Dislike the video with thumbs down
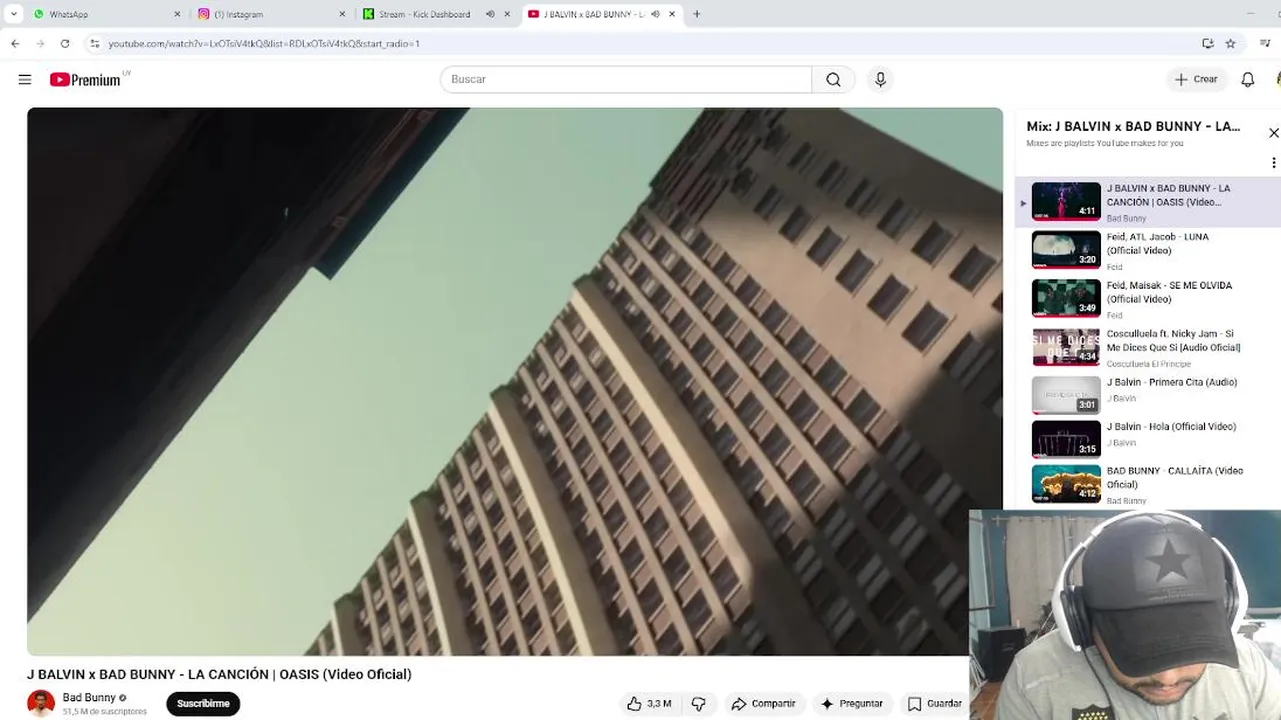Screen dimensions: 1281x720 point(699,704)
